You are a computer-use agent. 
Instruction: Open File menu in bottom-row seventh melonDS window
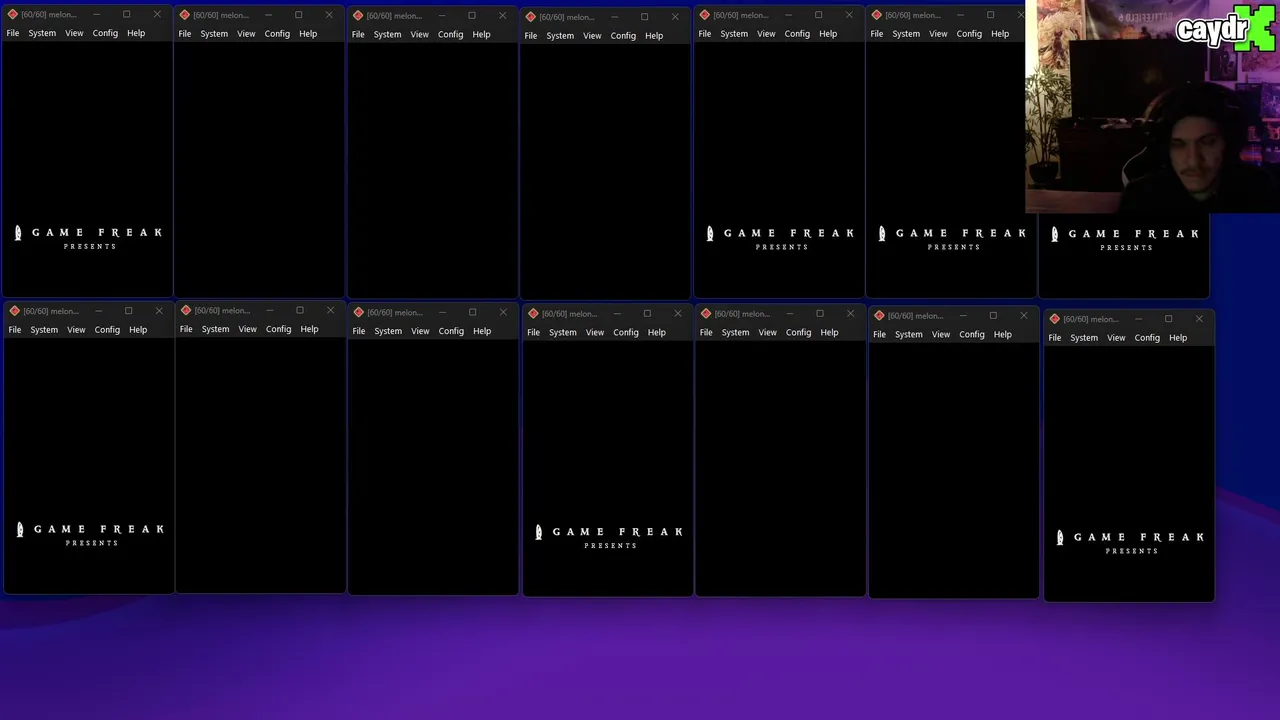(x=1055, y=338)
